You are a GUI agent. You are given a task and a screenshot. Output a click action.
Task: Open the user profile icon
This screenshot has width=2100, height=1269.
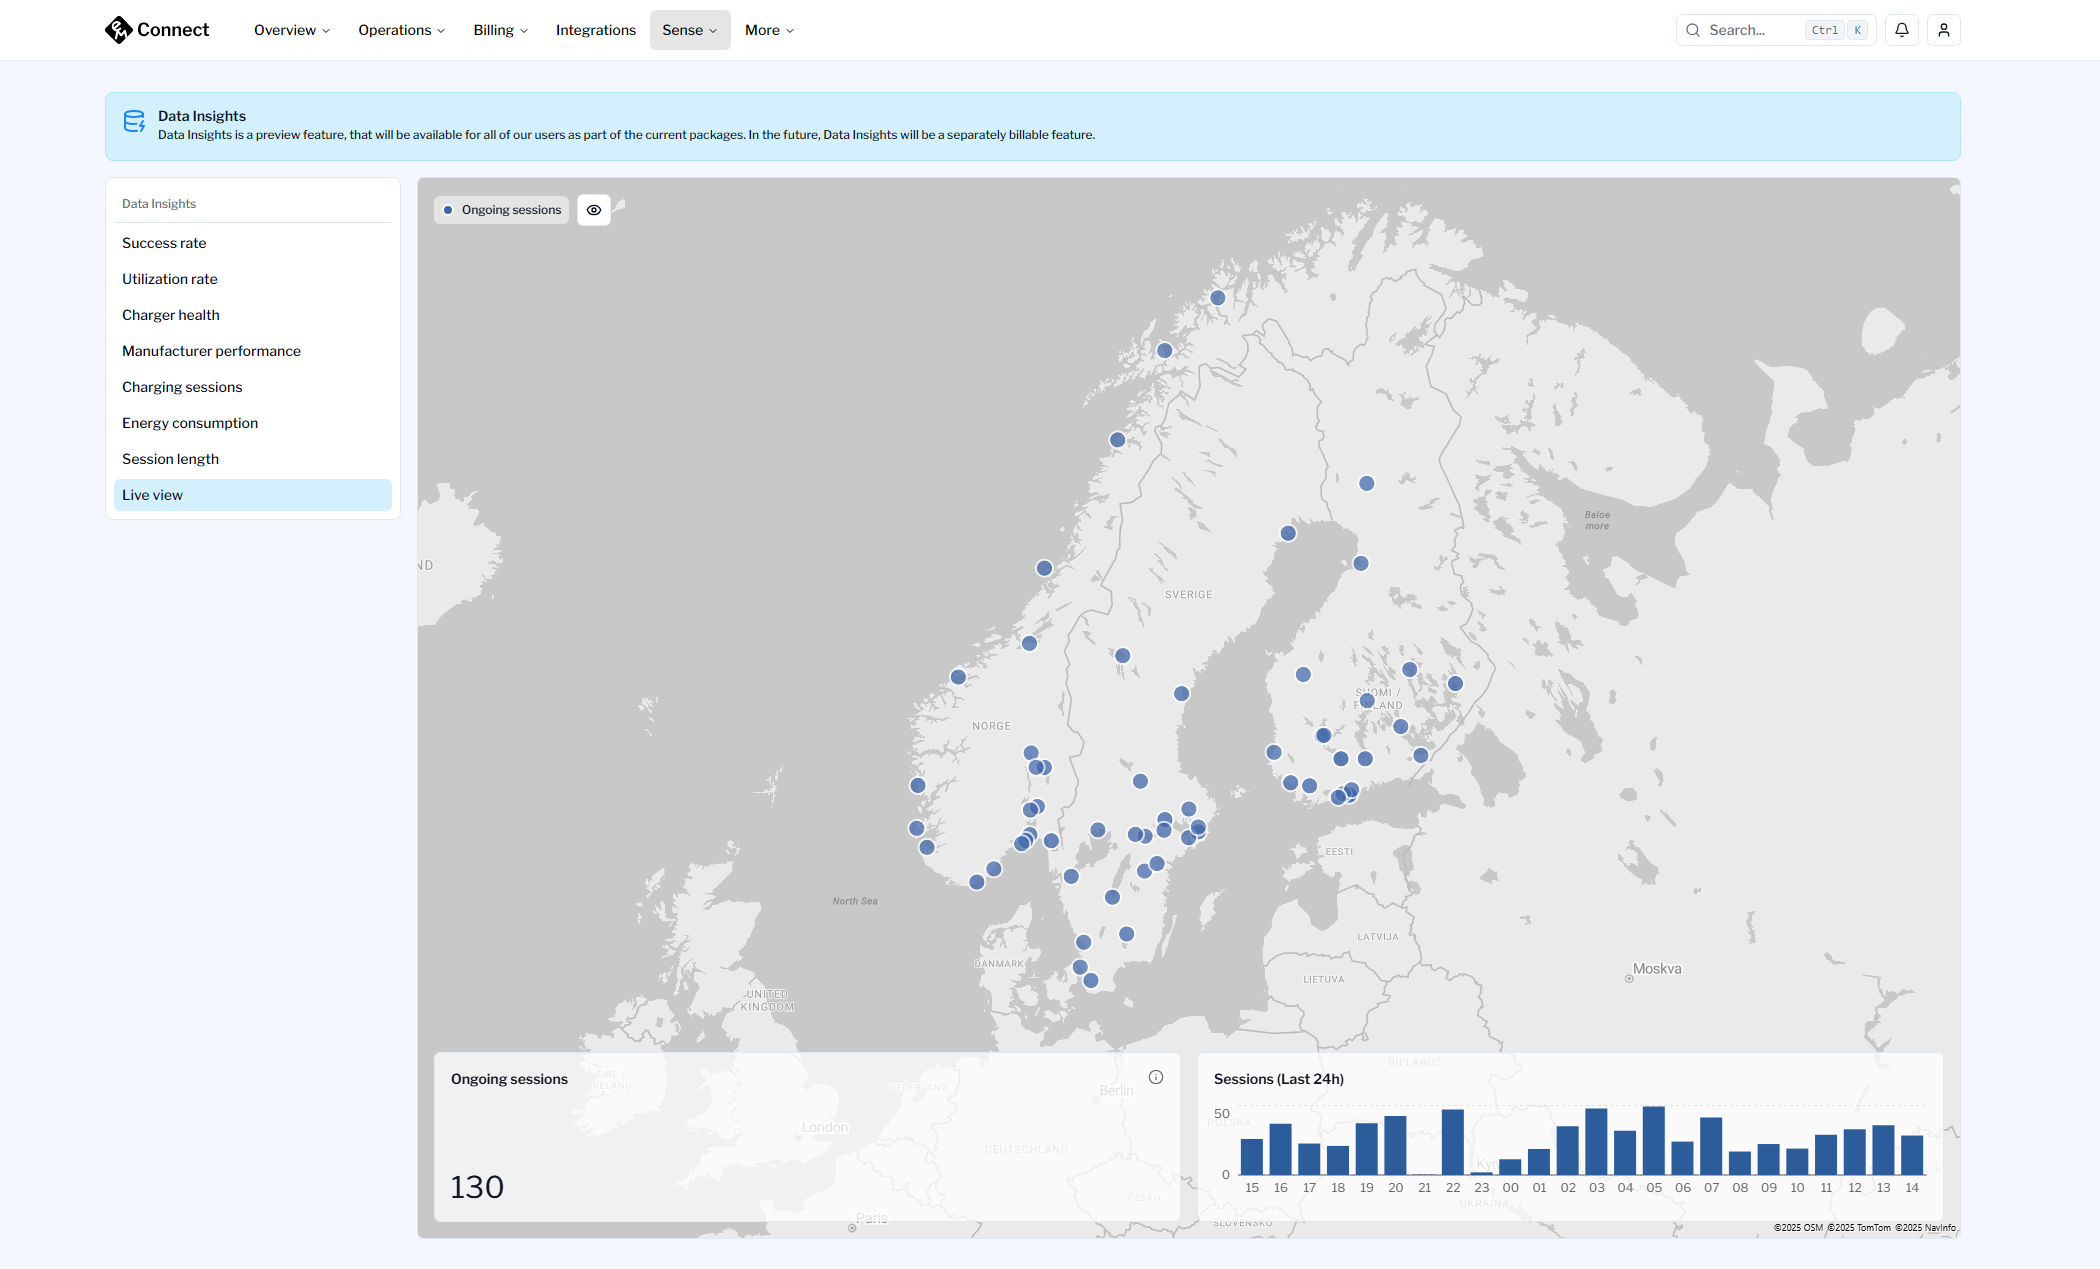point(1943,30)
